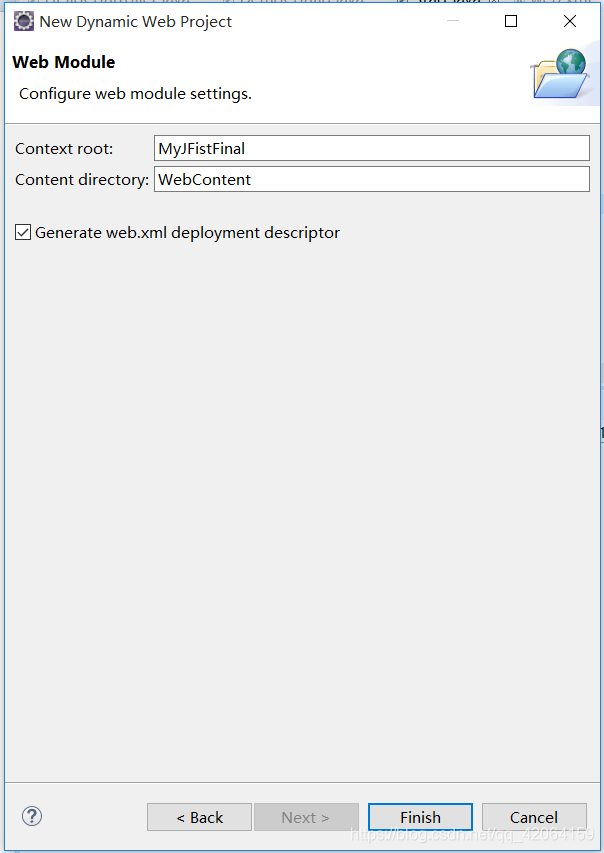Click the Eclipse icon in the title bar

pos(23,21)
